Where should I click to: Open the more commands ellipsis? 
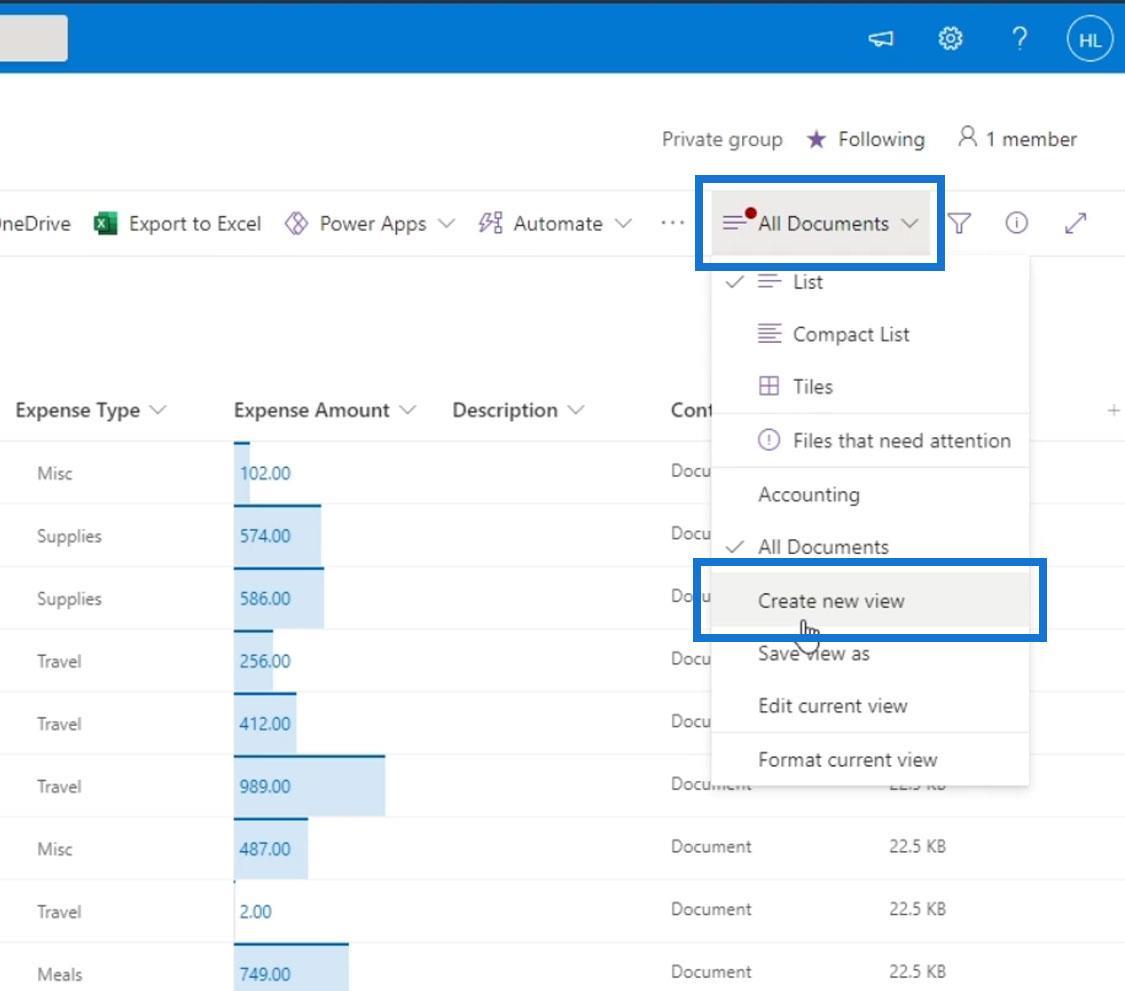pos(672,223)
